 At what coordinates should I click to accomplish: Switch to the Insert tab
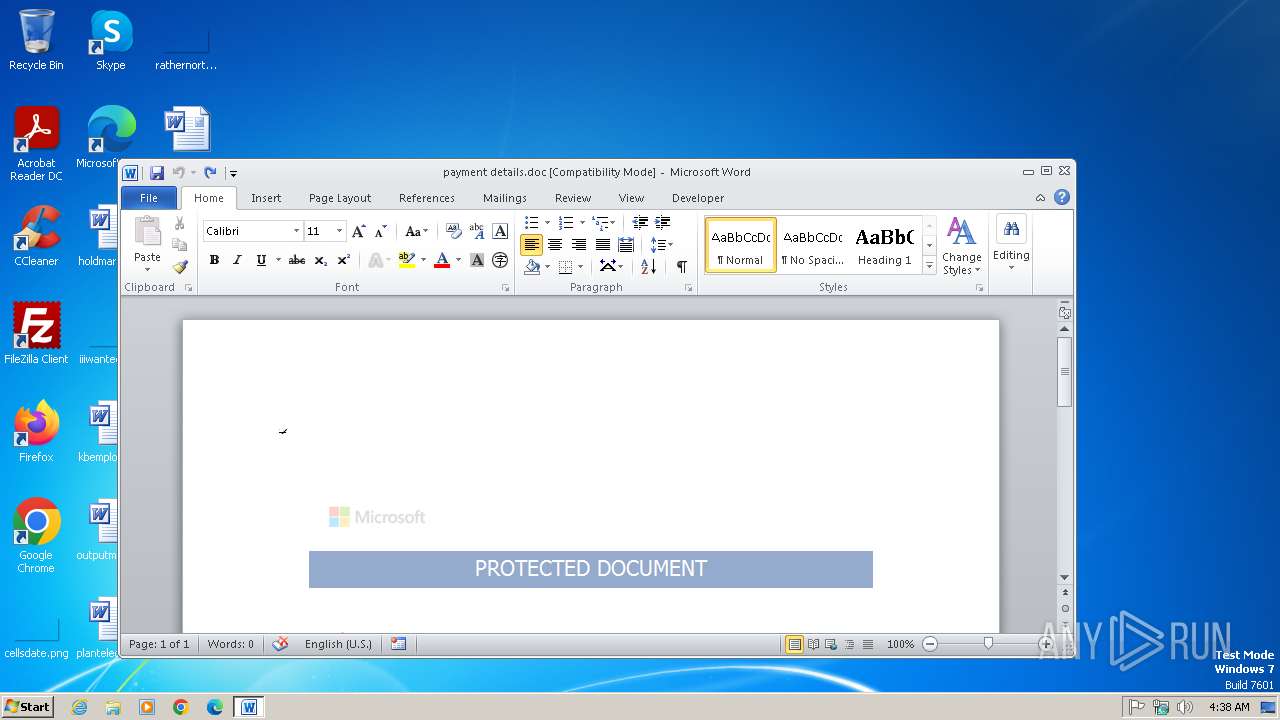click(266, 198)
